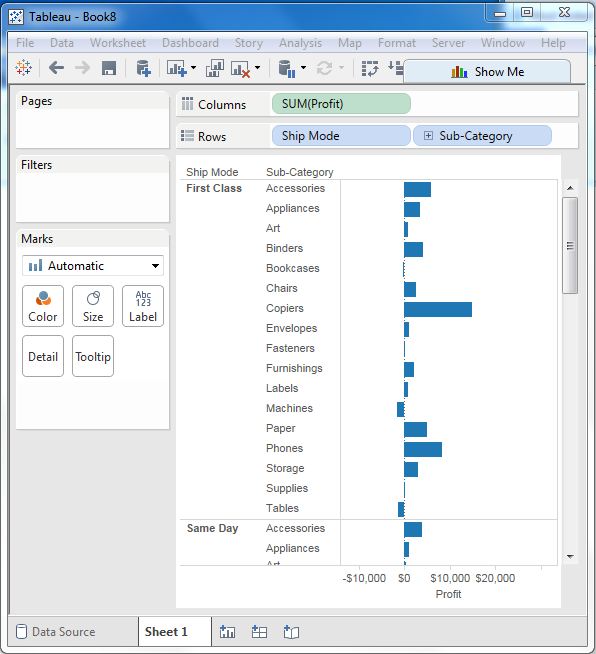This screenshot has height=654, width=596.
Task: Open the Clear Sheet dropdown arrow
Action: tap(258, 68)
